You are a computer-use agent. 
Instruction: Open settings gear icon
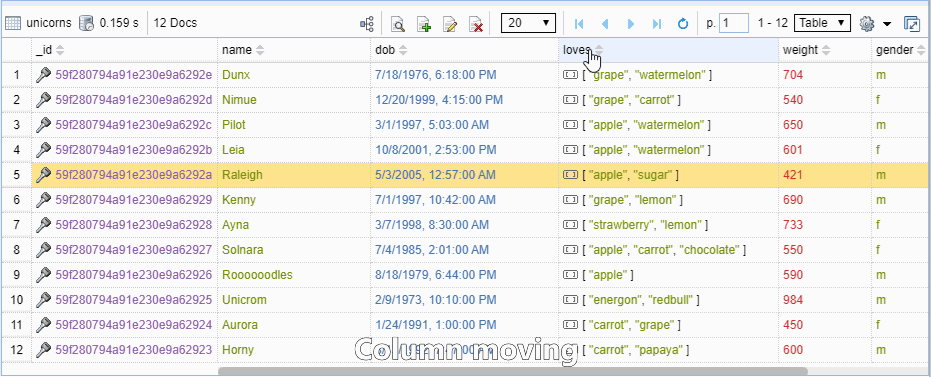pyautogui.click(x=867, y=24)
